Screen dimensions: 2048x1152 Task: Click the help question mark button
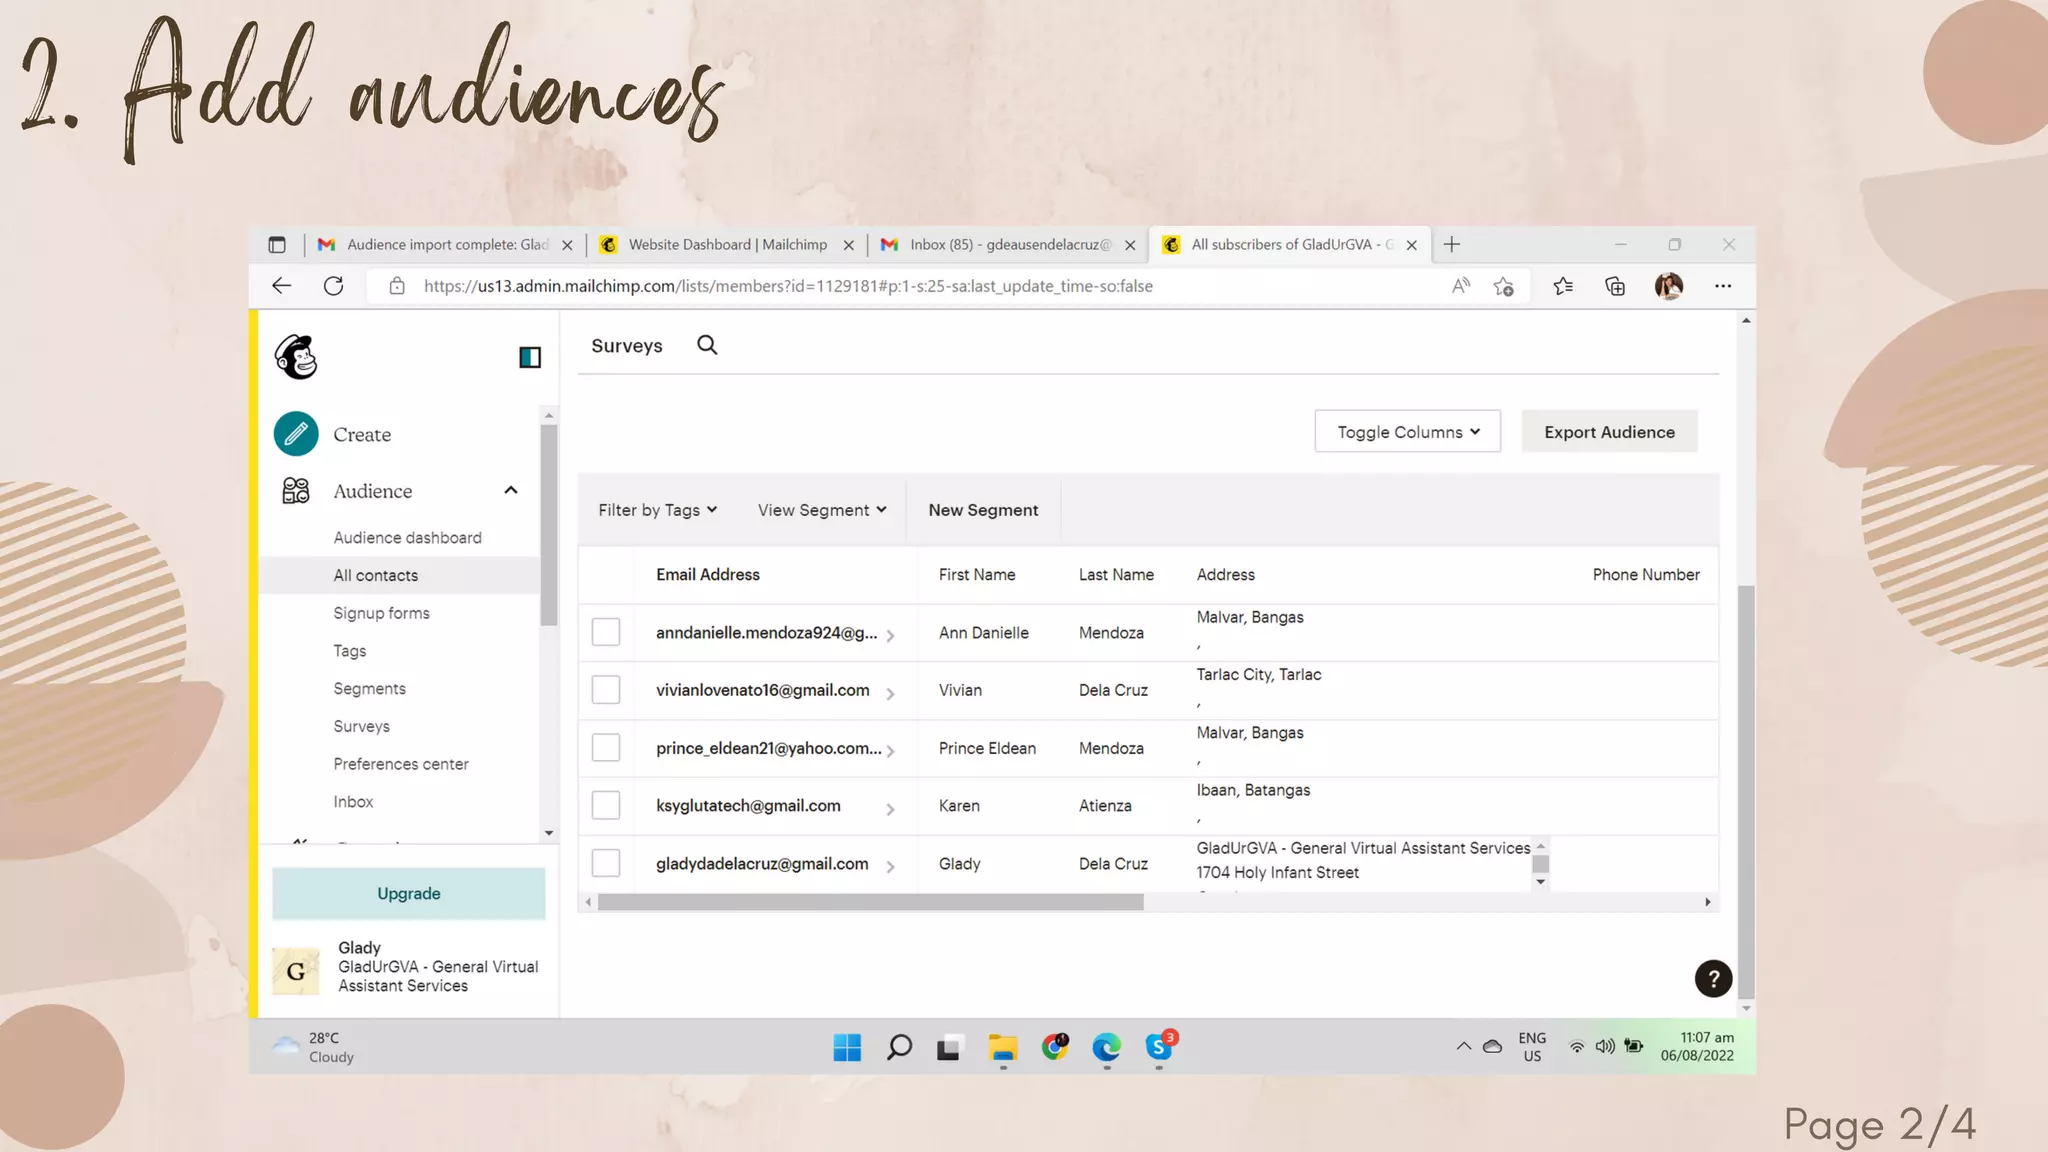pos(1713,979)
